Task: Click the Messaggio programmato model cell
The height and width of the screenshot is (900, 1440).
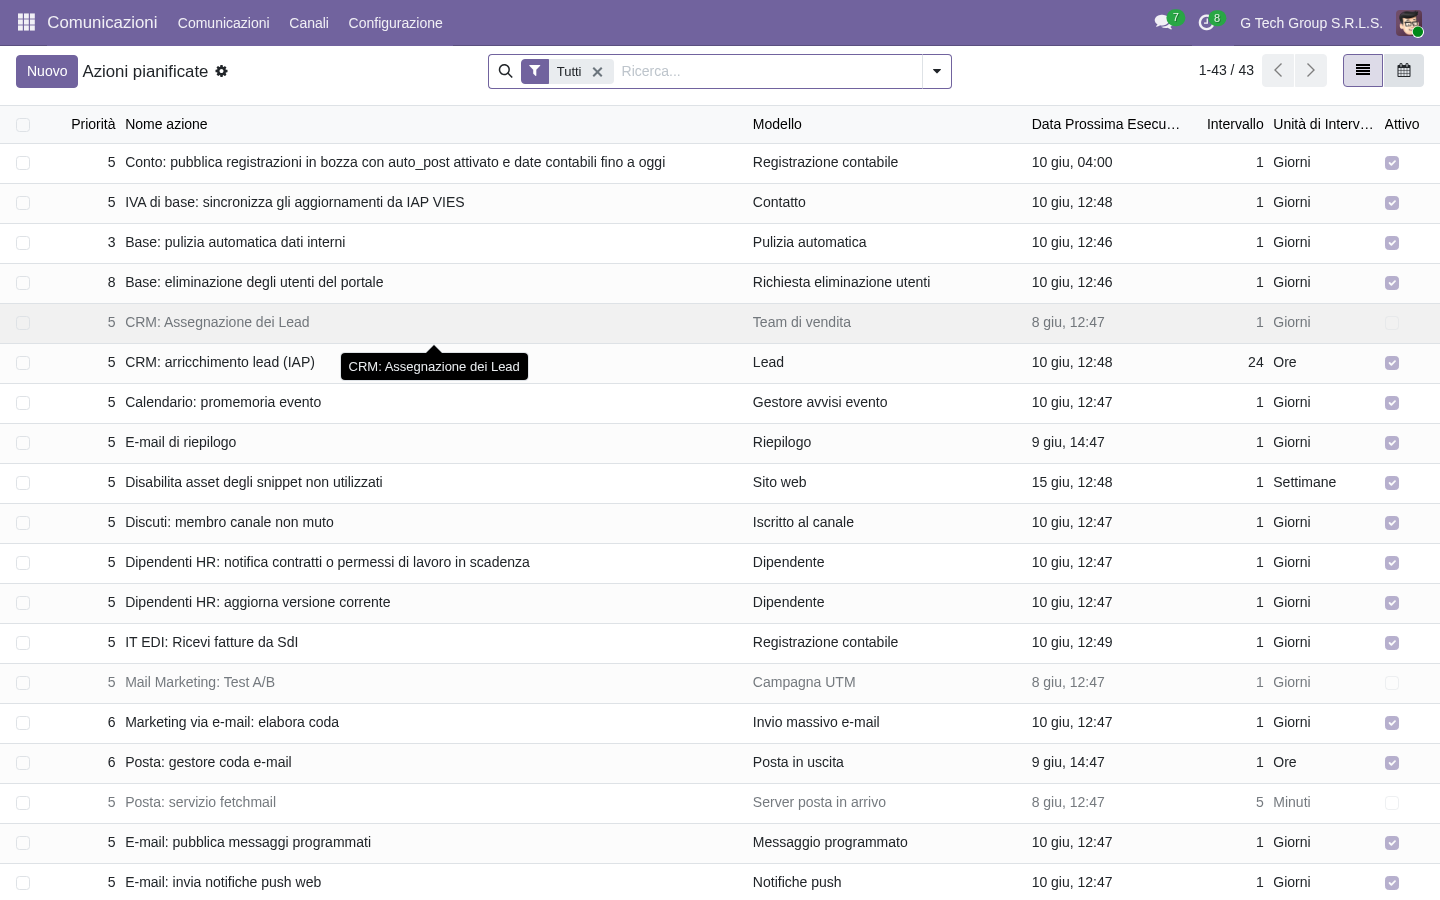Action: (x=830, y=842)
